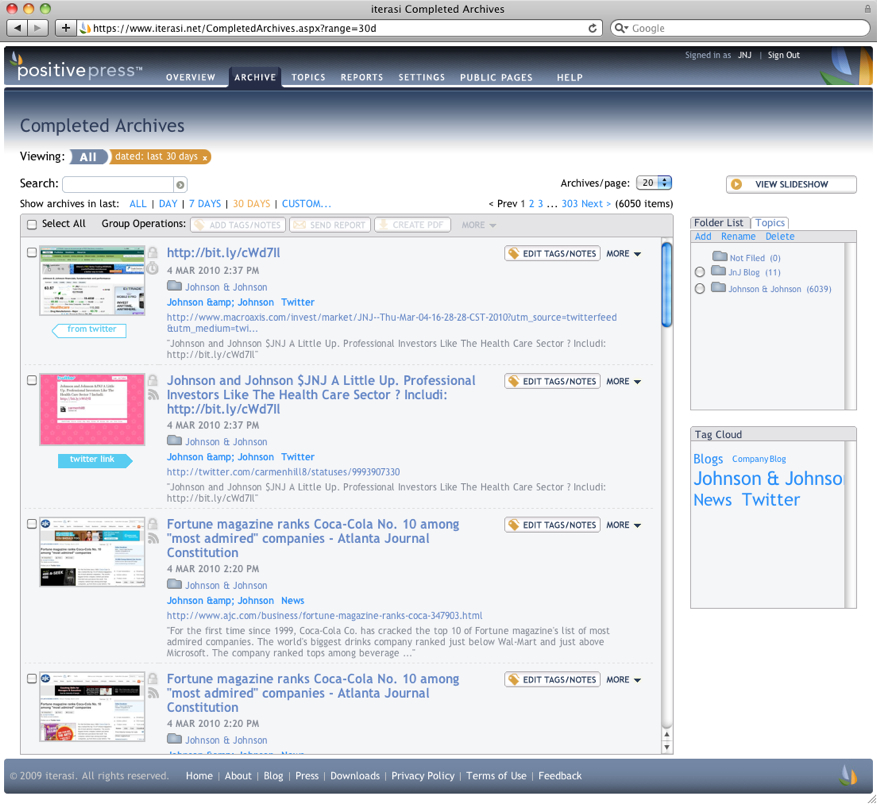This screenshot has height=804, width=877.
Task: Click the RSS icon on the Johnson and Johnson $JNJ archive
Action: (153, 395)
